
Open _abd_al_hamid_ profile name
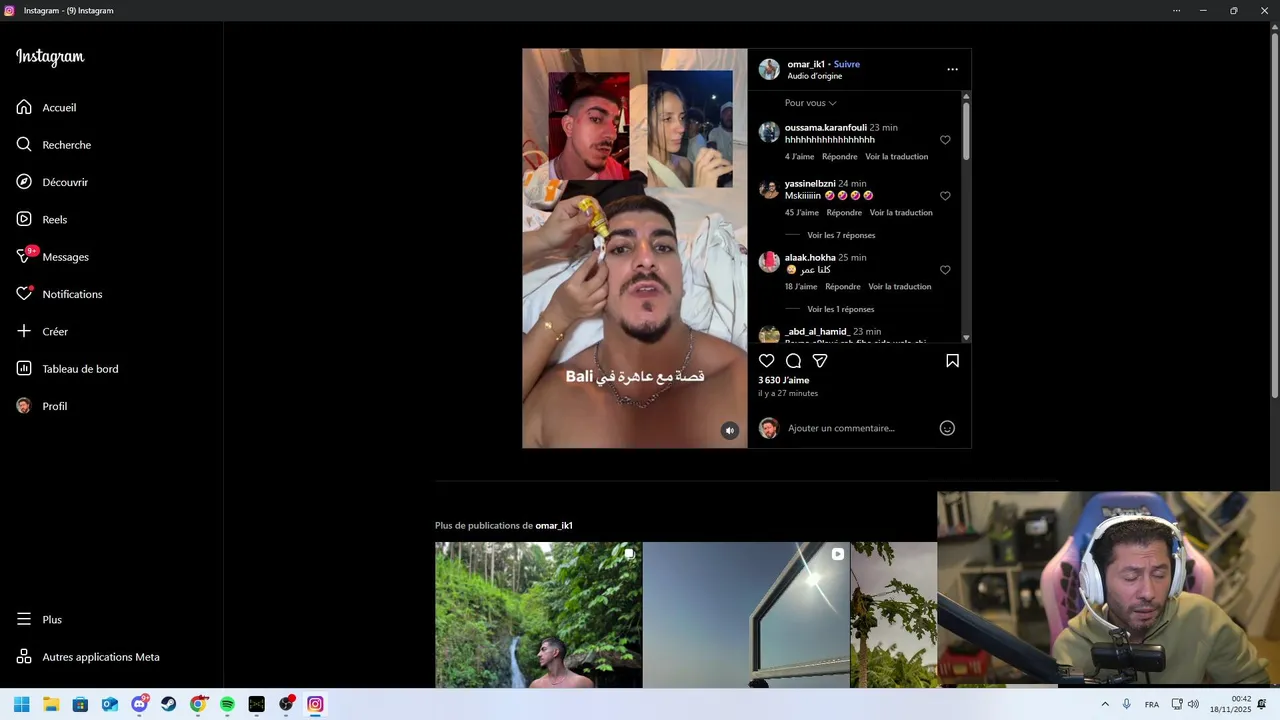point(817,332)
